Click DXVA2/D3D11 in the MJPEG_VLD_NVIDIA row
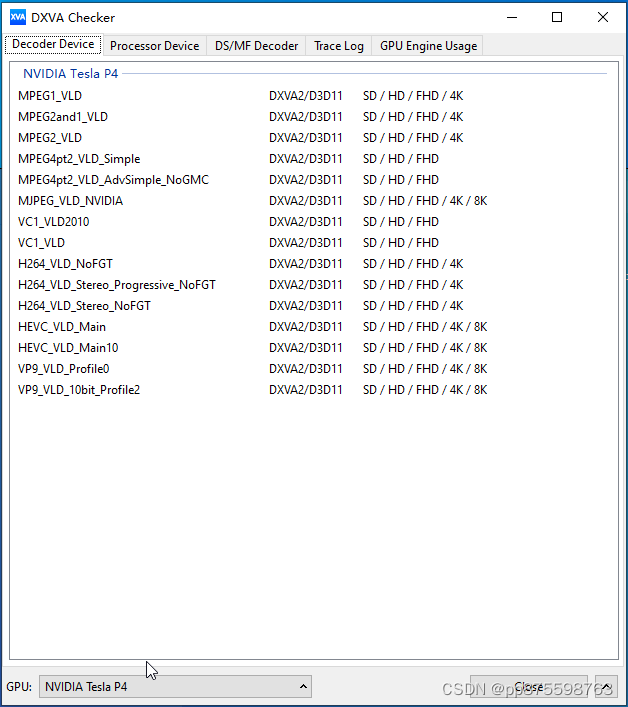This screenshot has width=628, height=707. point(306,201)
